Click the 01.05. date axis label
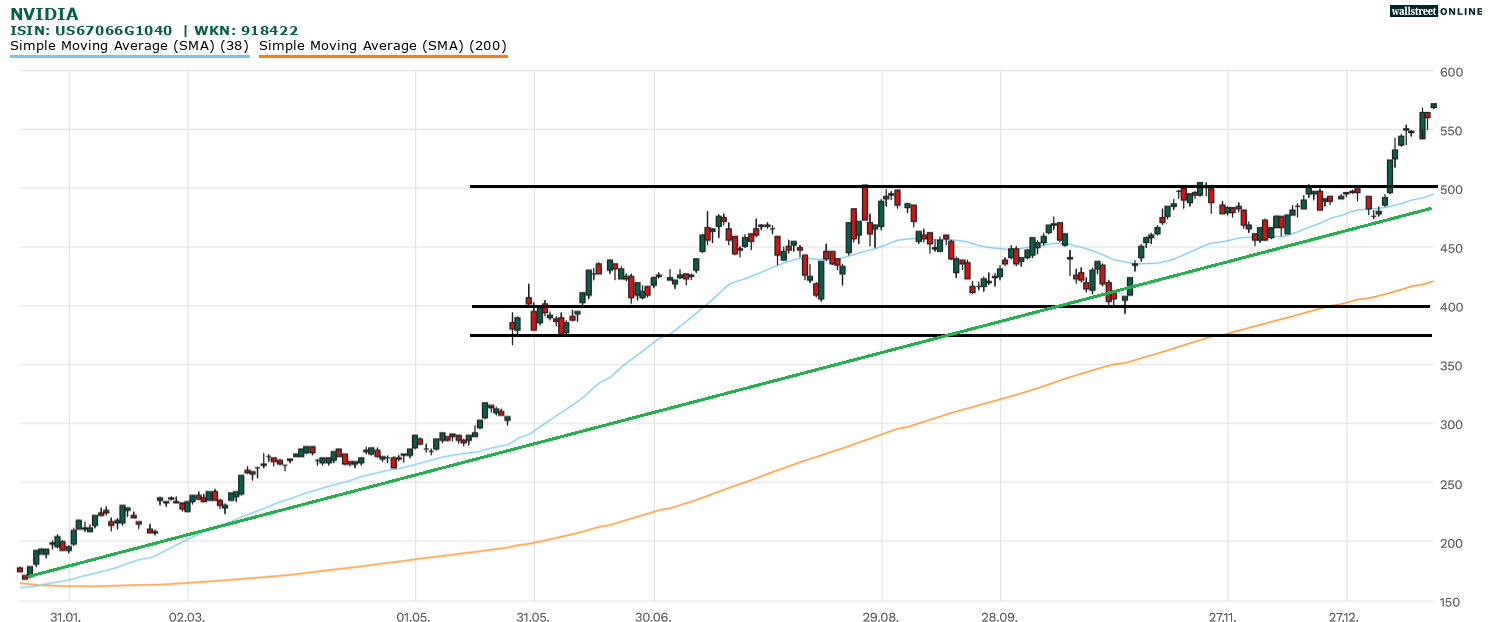The height and width of the screenshot is (622, 1490). click(x=413, y=616)
